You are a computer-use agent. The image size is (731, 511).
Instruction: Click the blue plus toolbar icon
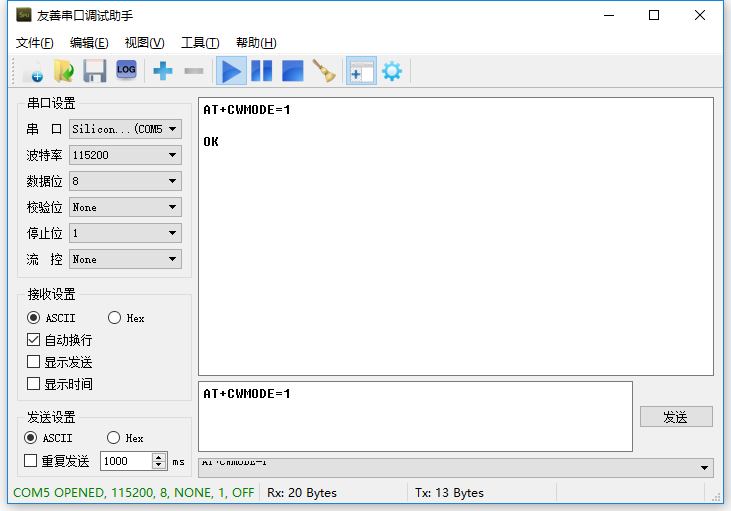pyautogui.click(x=163, y=71)
